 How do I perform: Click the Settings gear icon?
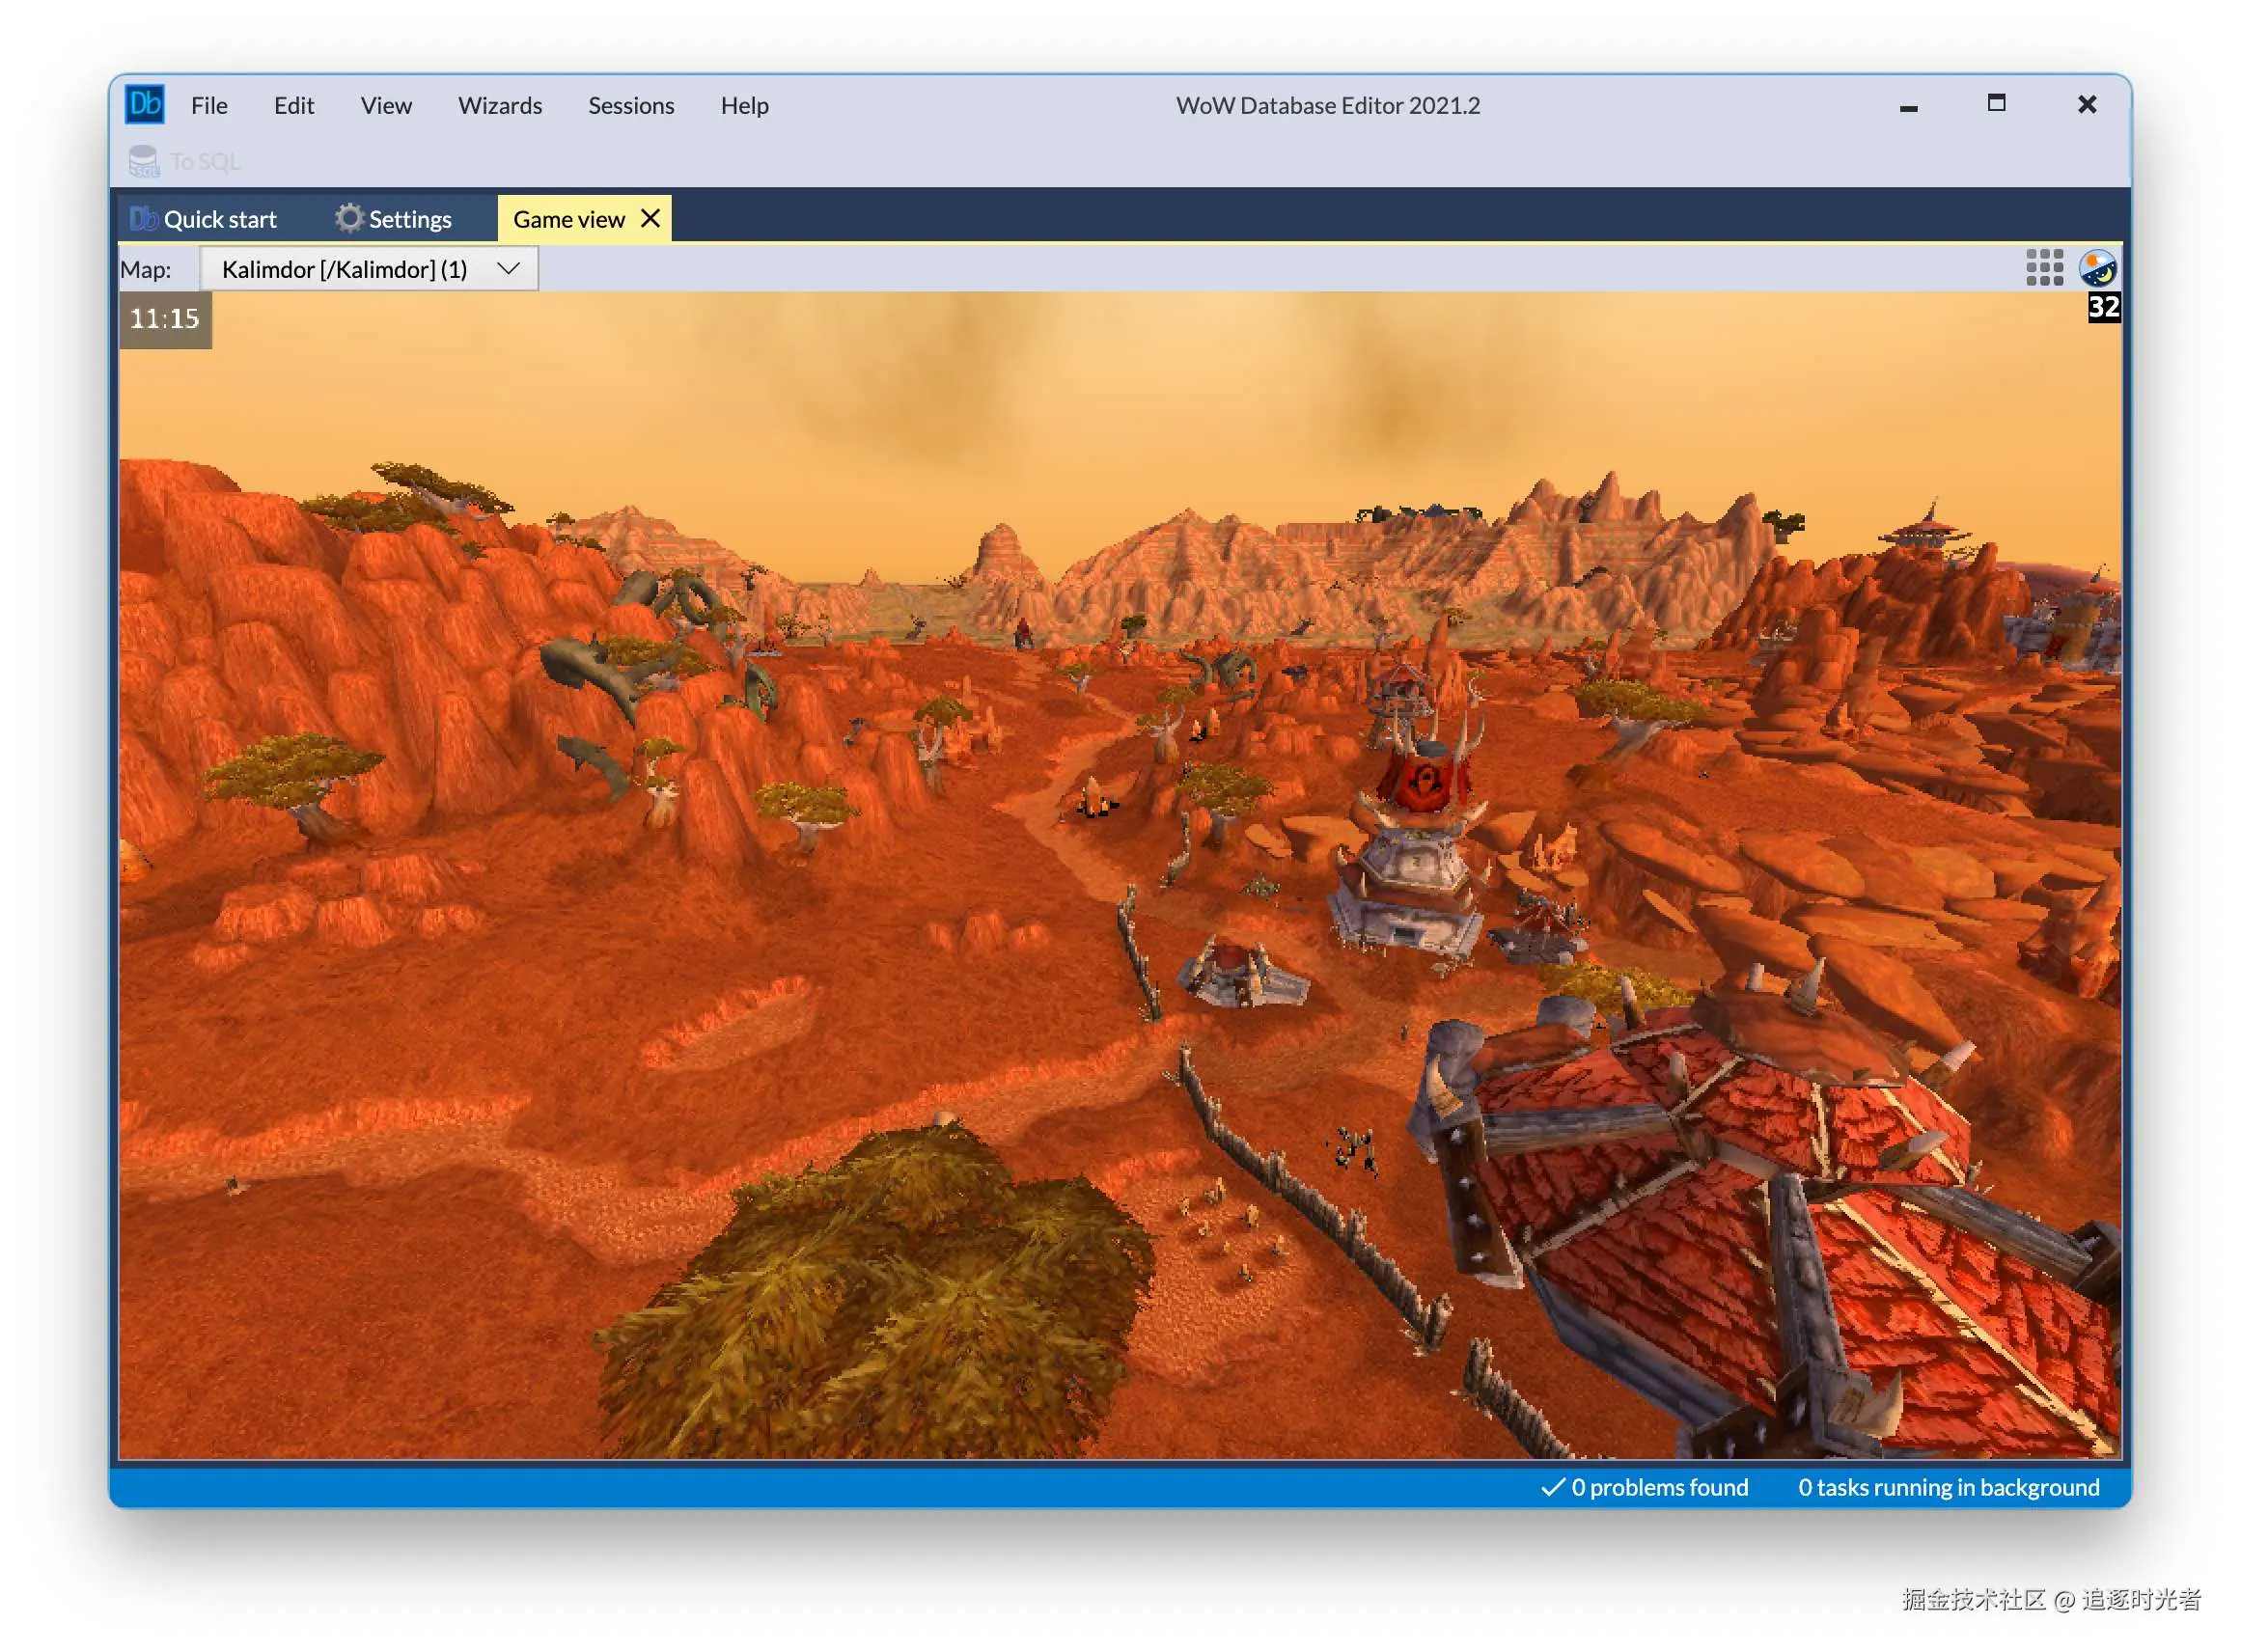[348, 218]
